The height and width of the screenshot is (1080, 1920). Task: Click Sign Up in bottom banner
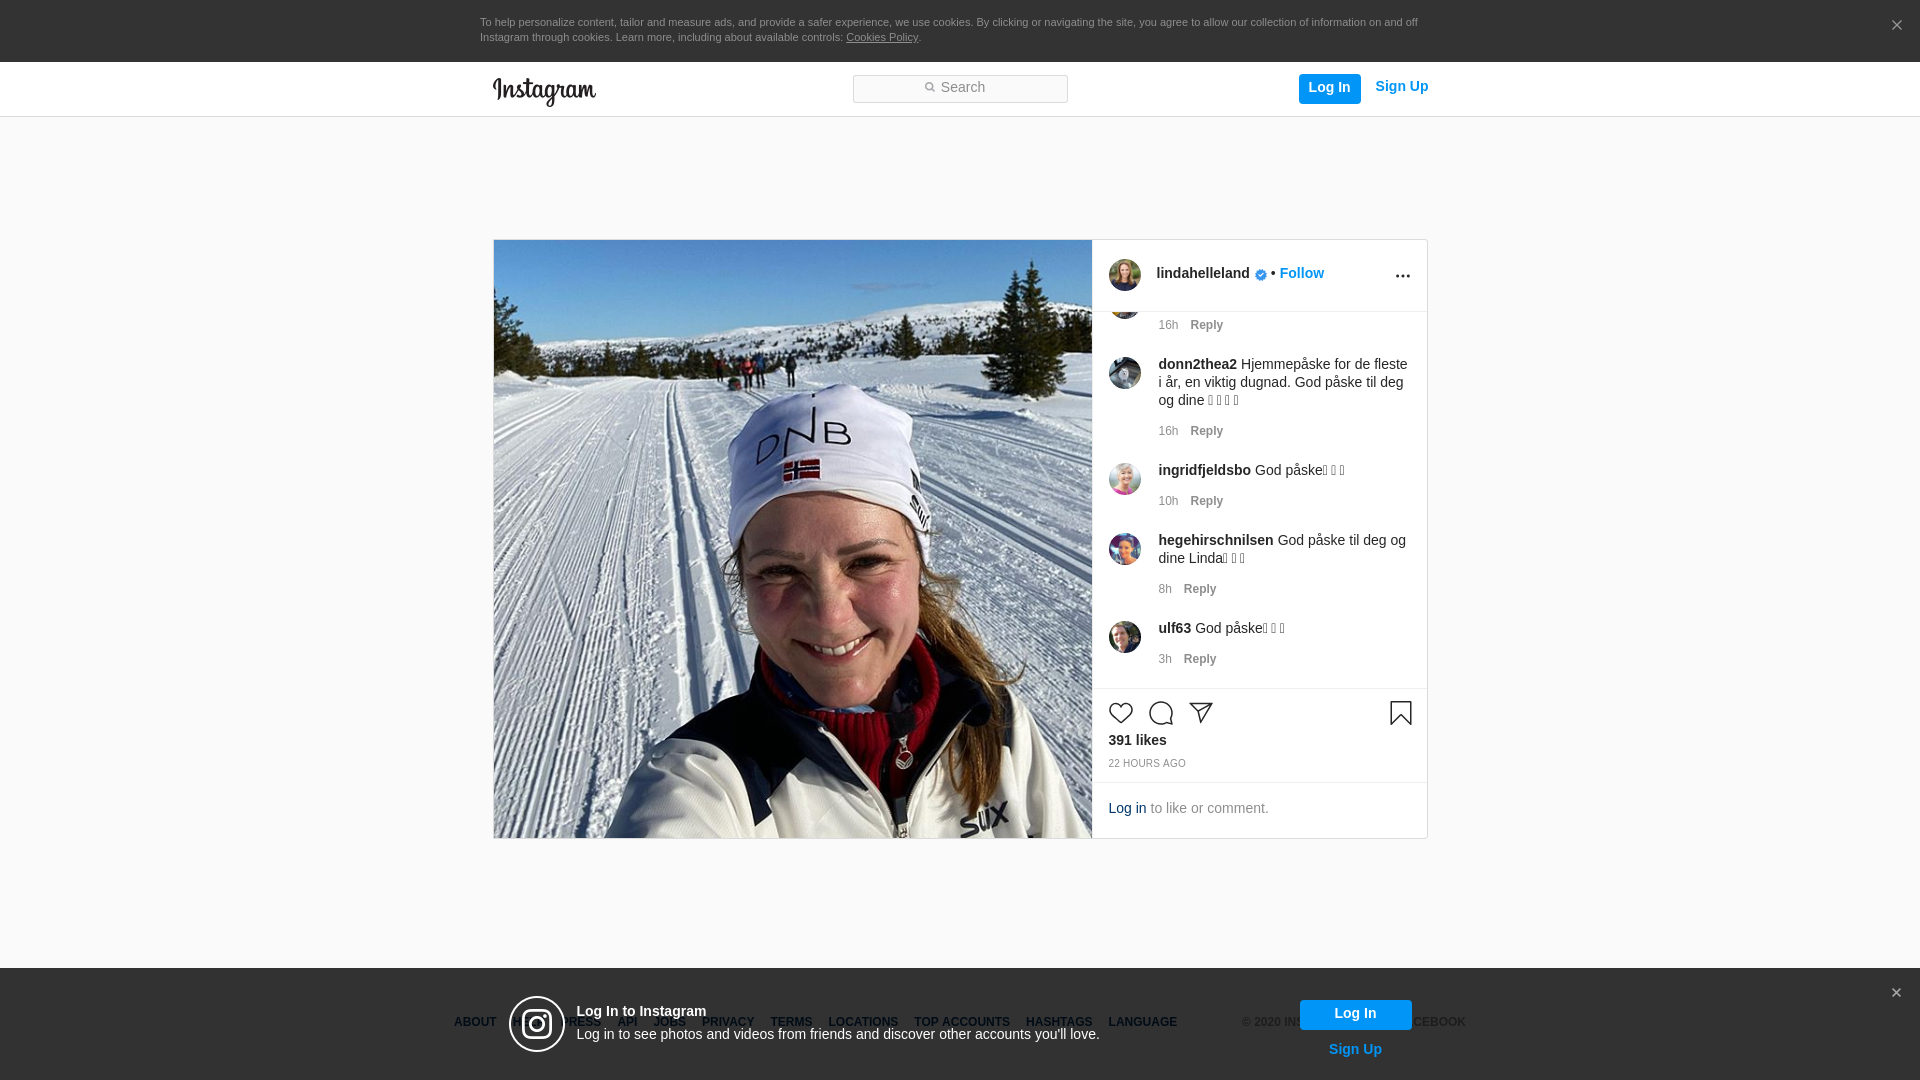[1355, 1049]
